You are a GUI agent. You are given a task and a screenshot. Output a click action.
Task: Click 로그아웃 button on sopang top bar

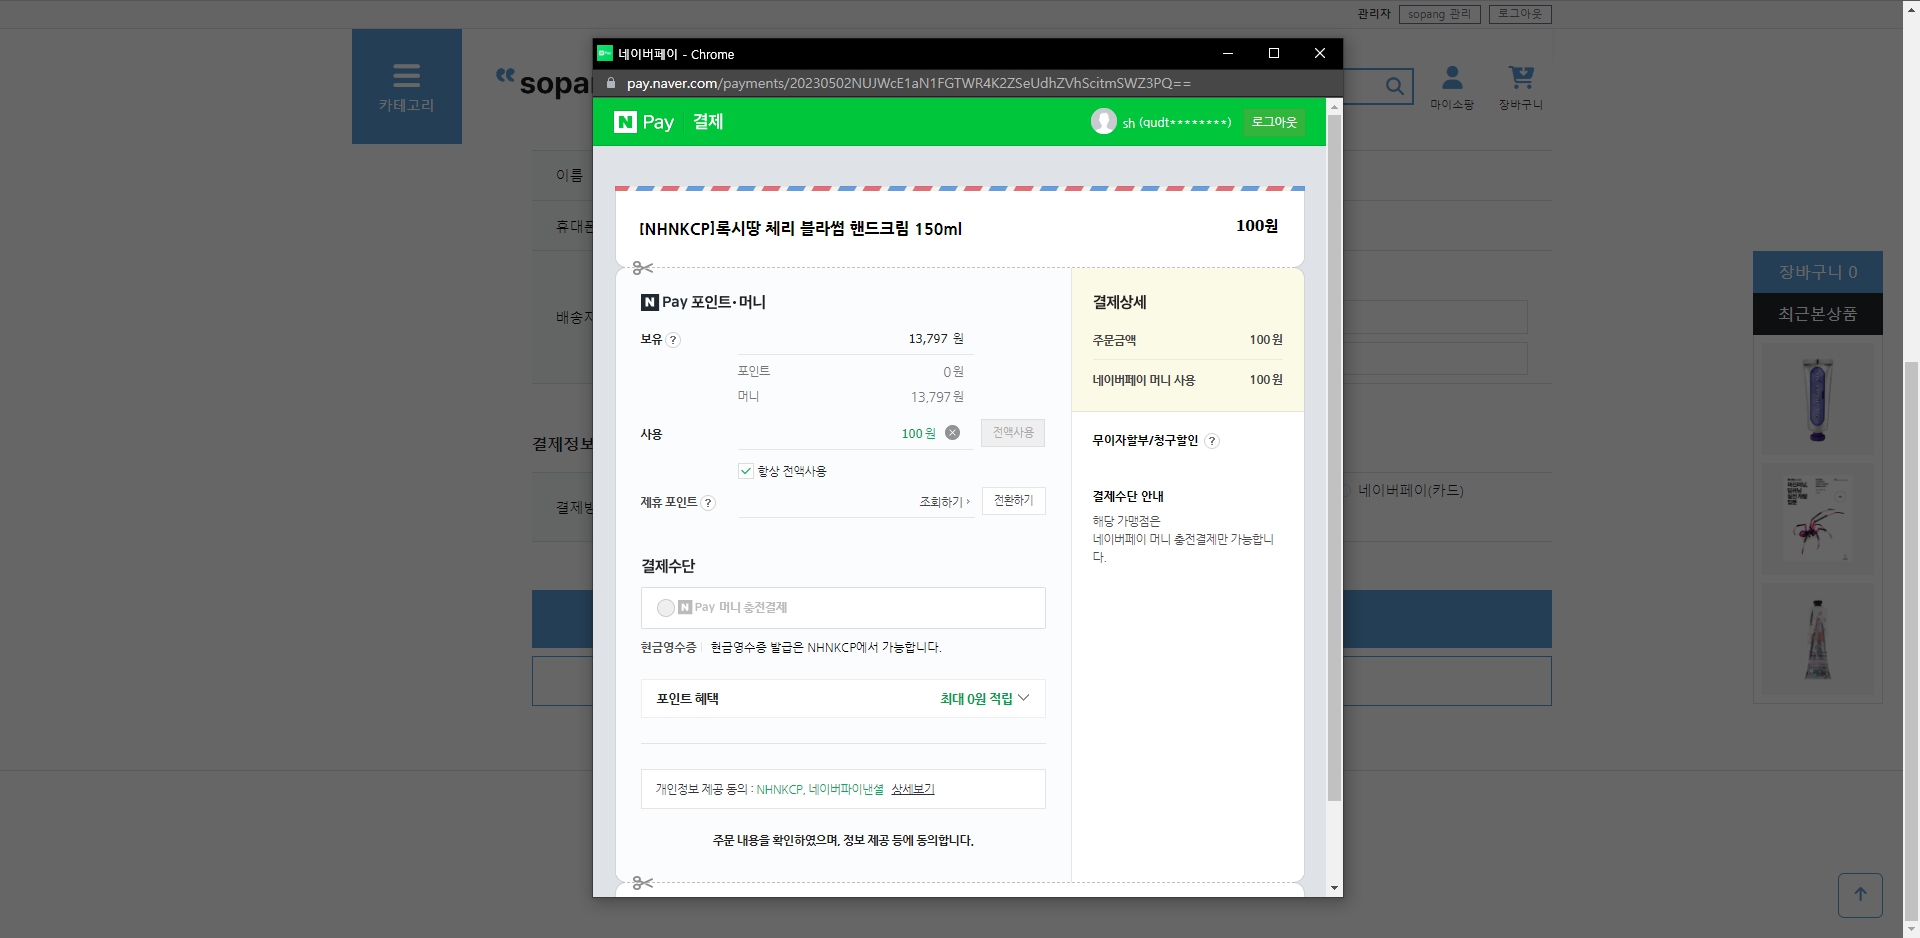pos(1520,14)
